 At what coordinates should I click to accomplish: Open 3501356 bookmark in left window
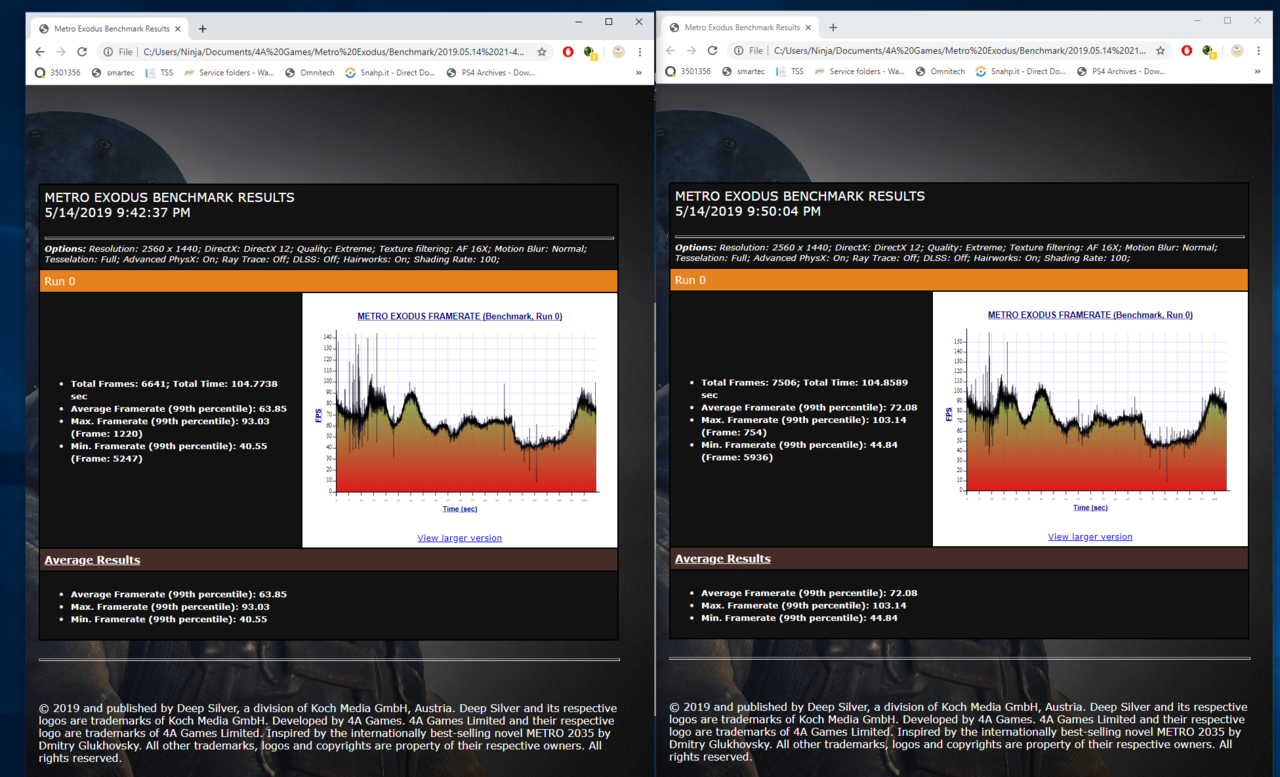[58, 72]
